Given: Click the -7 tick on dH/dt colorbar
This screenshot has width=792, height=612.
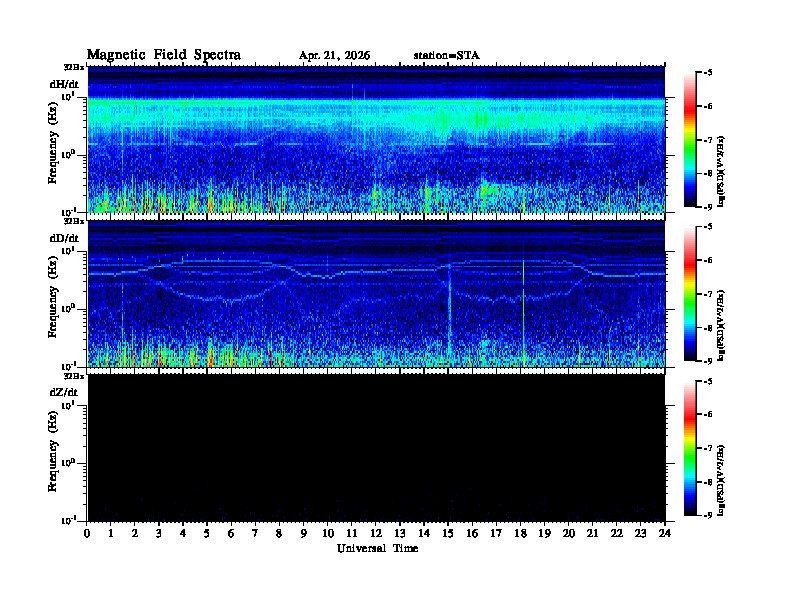Looking at the screenshot, I should 708,140.
